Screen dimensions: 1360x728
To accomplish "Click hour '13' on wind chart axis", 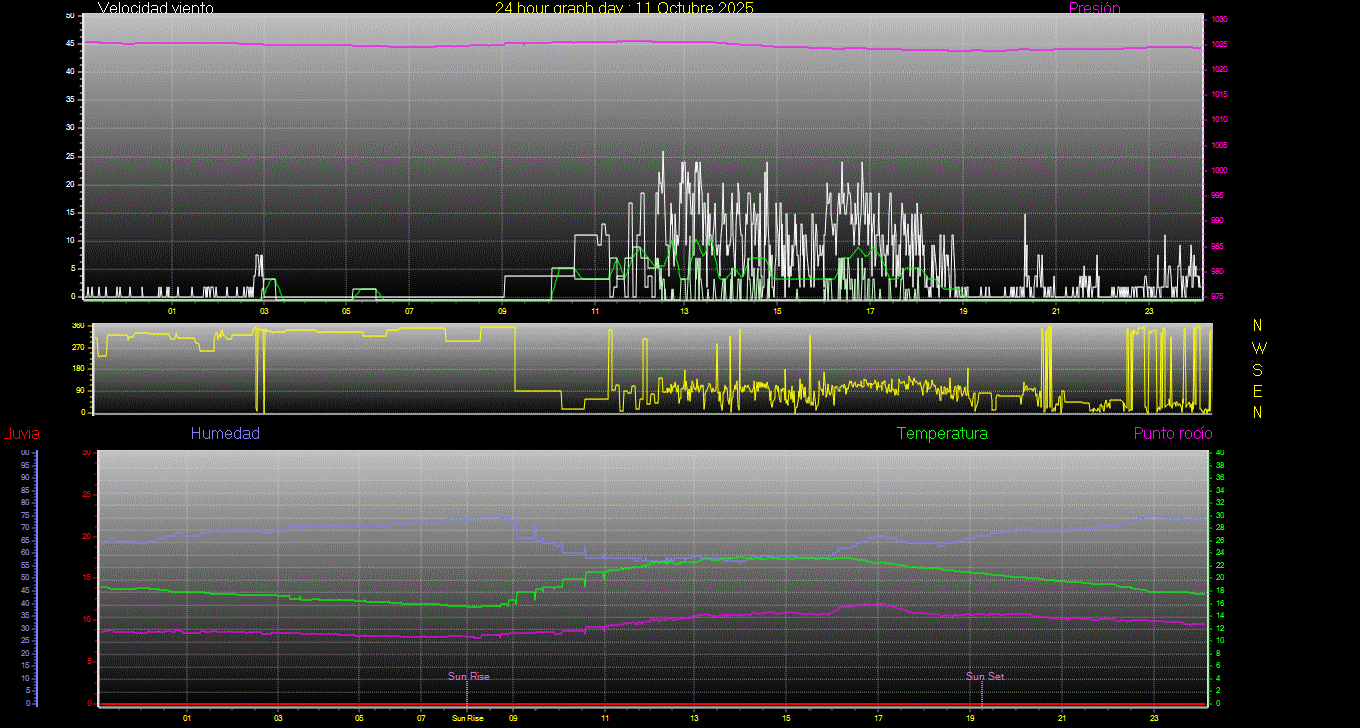I will [x=684, y=312].
